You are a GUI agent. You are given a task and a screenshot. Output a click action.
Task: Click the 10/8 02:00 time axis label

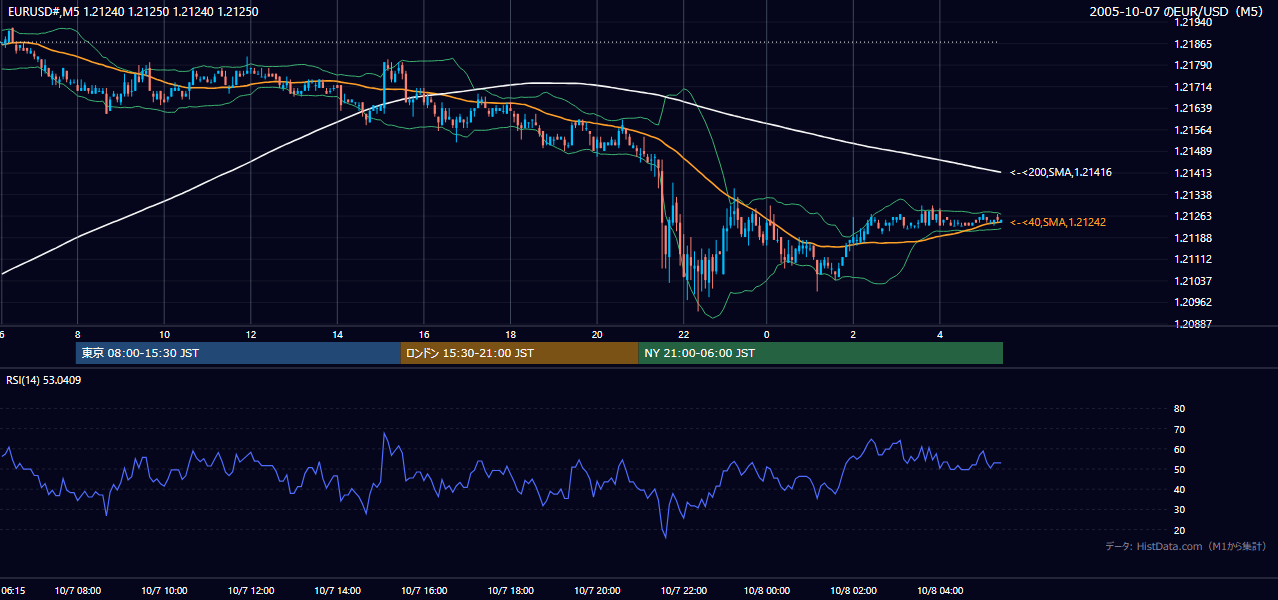(853, 590)
